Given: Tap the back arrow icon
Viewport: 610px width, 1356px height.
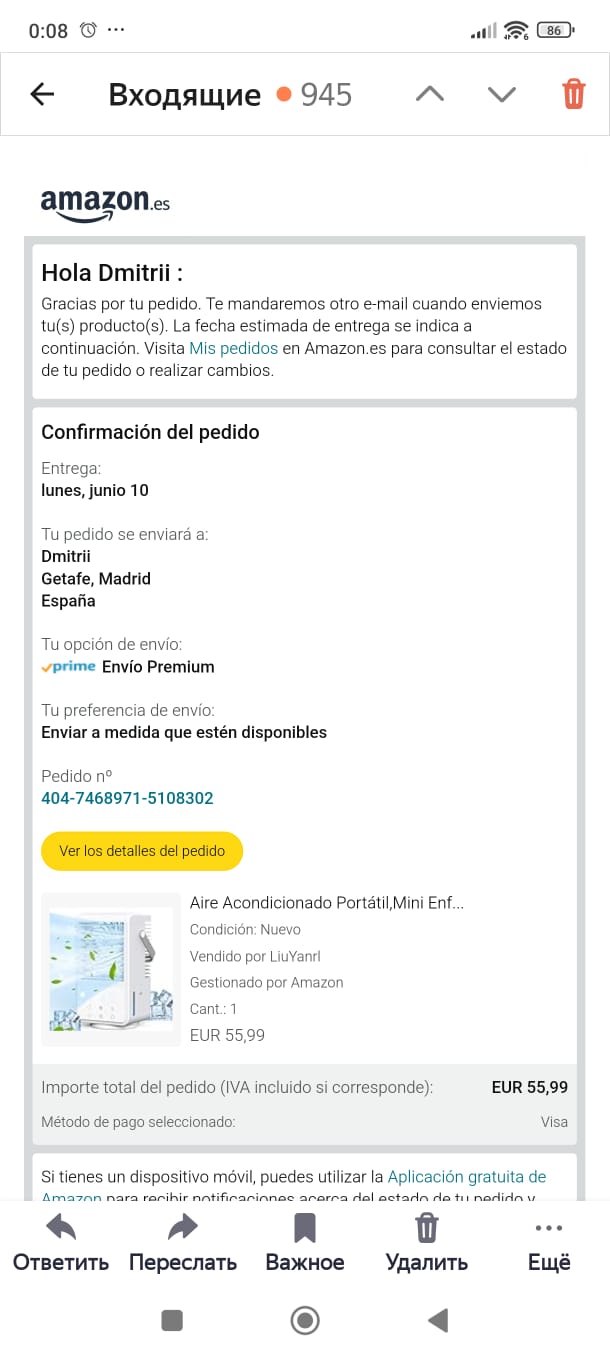Looking at the screenshot, I should coord(42,94).
